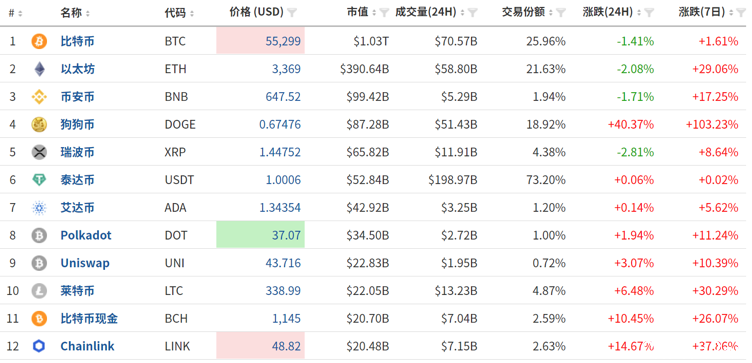Click the highlighted DOT price 37.07
Screen dimensions: 752x363
click(x=286, y=235)
